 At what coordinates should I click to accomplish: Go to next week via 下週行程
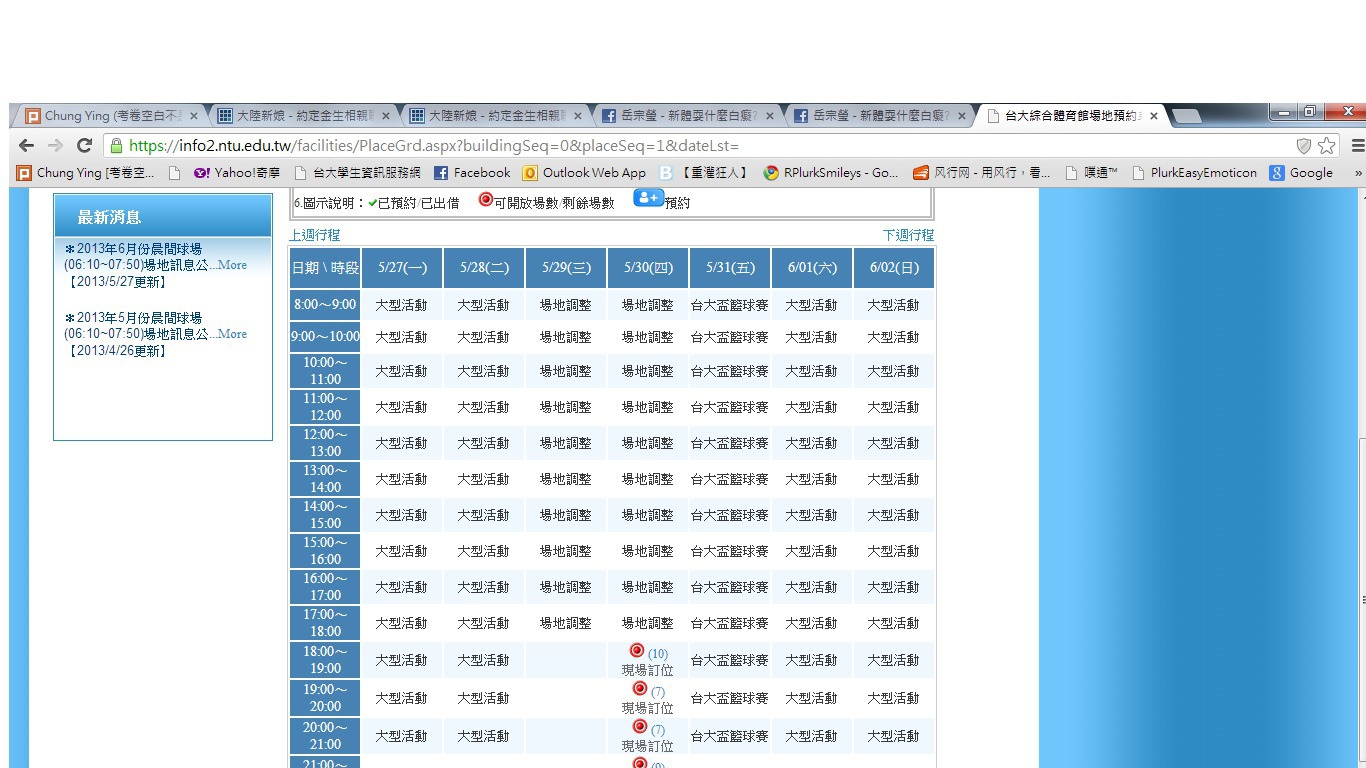pos(908,236)
